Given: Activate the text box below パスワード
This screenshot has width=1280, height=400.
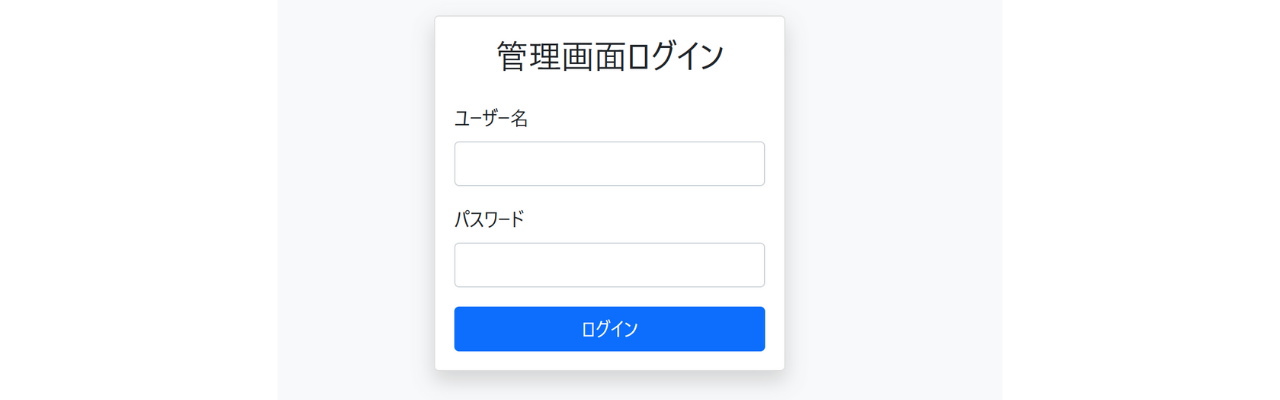Looking at the screenshot, I should click(609, 265).
